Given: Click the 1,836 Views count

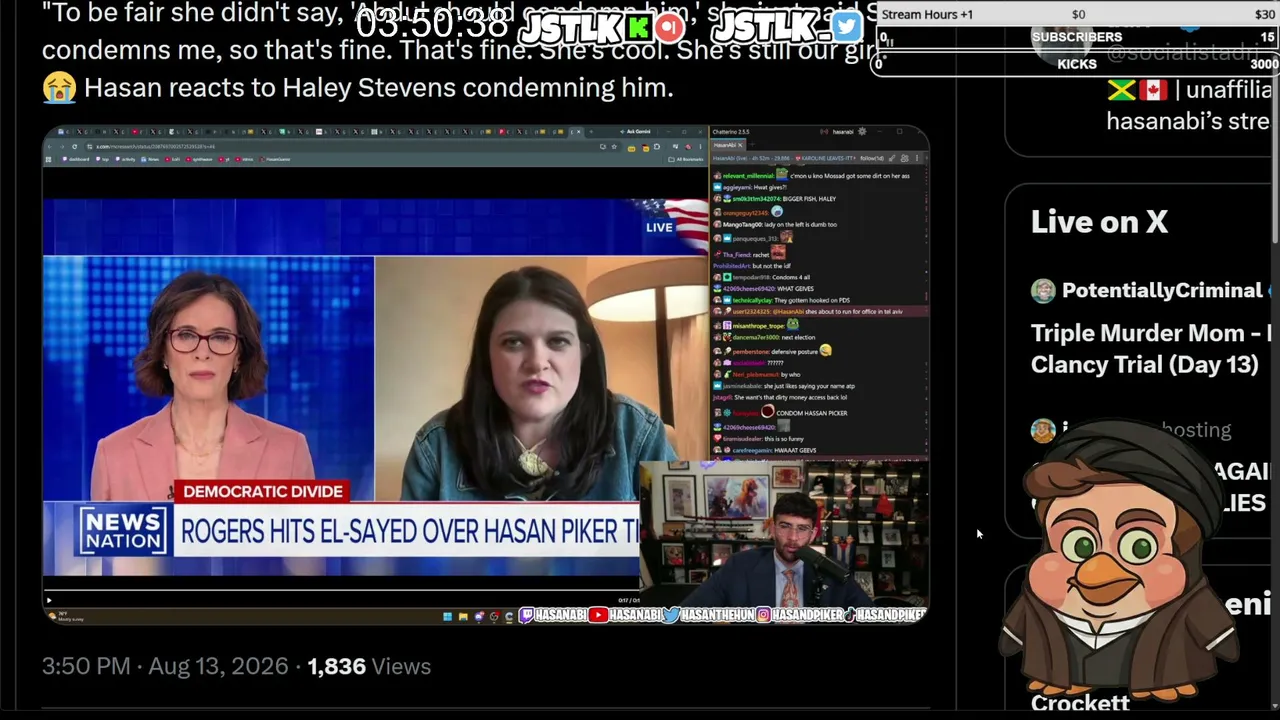Looking at the screenshot, I should 369,666.
